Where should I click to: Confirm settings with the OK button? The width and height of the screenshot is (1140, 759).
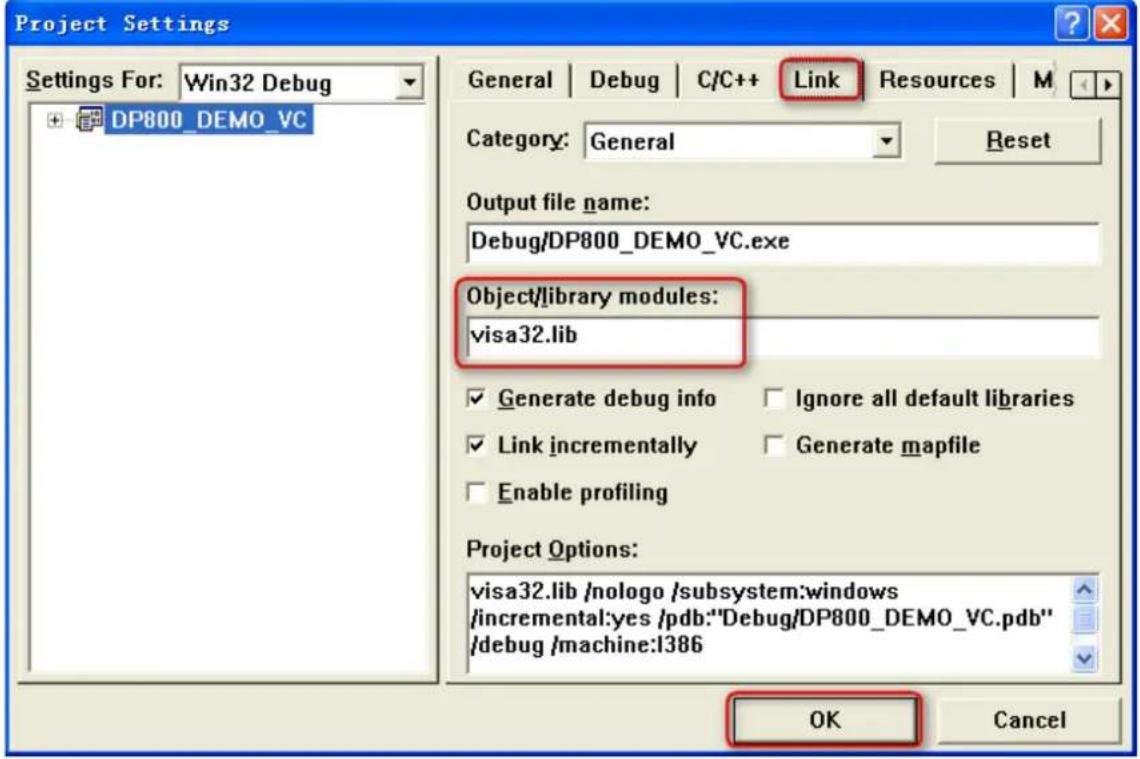(824, 720)
